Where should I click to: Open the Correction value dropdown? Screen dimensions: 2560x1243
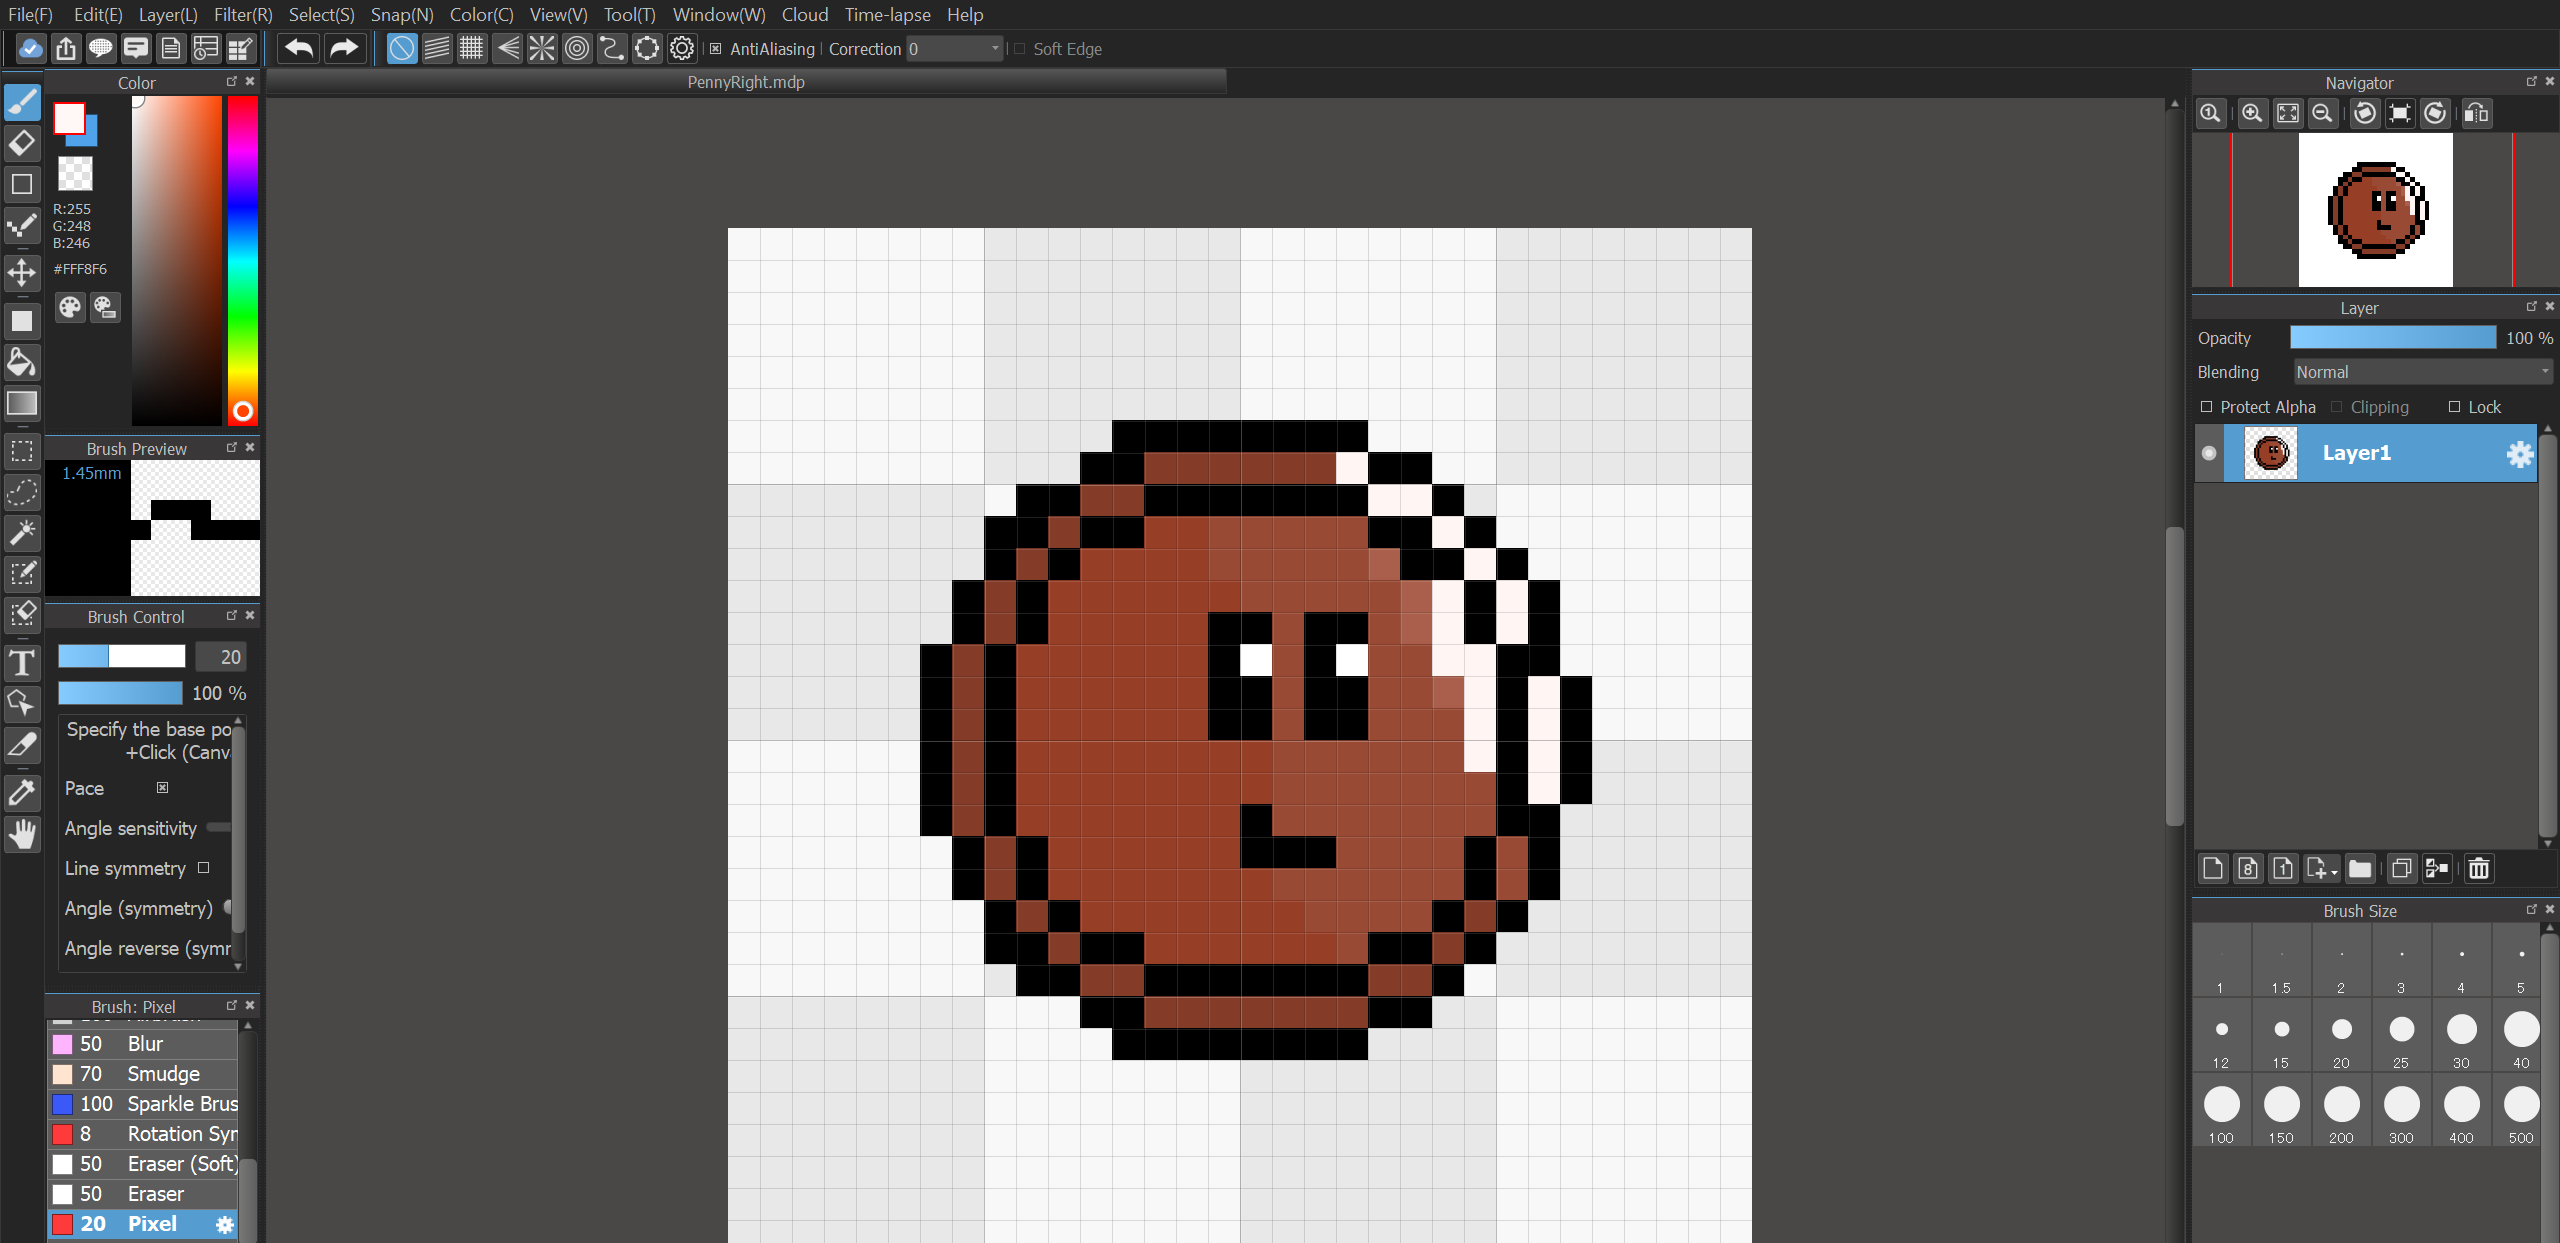(x=994, y=49)
